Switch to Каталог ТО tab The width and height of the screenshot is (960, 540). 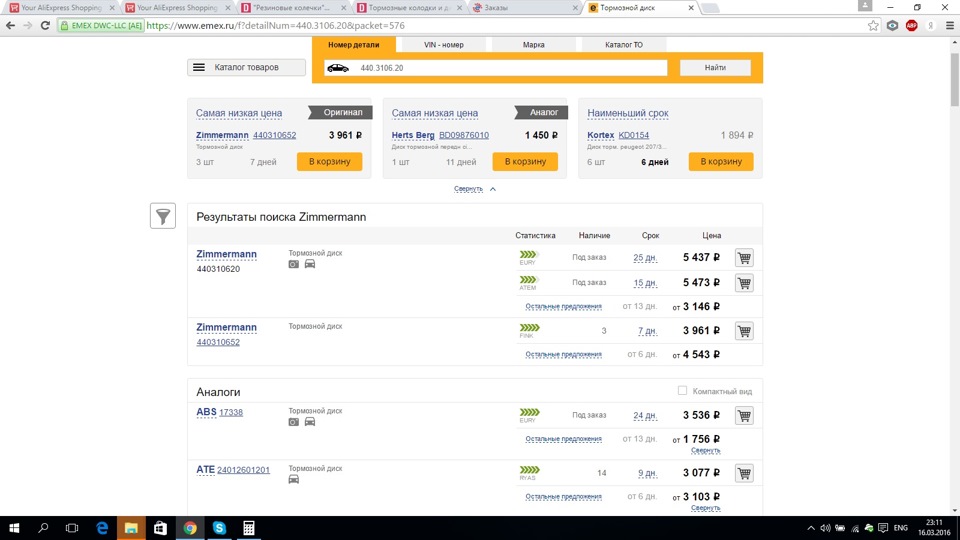624,45
